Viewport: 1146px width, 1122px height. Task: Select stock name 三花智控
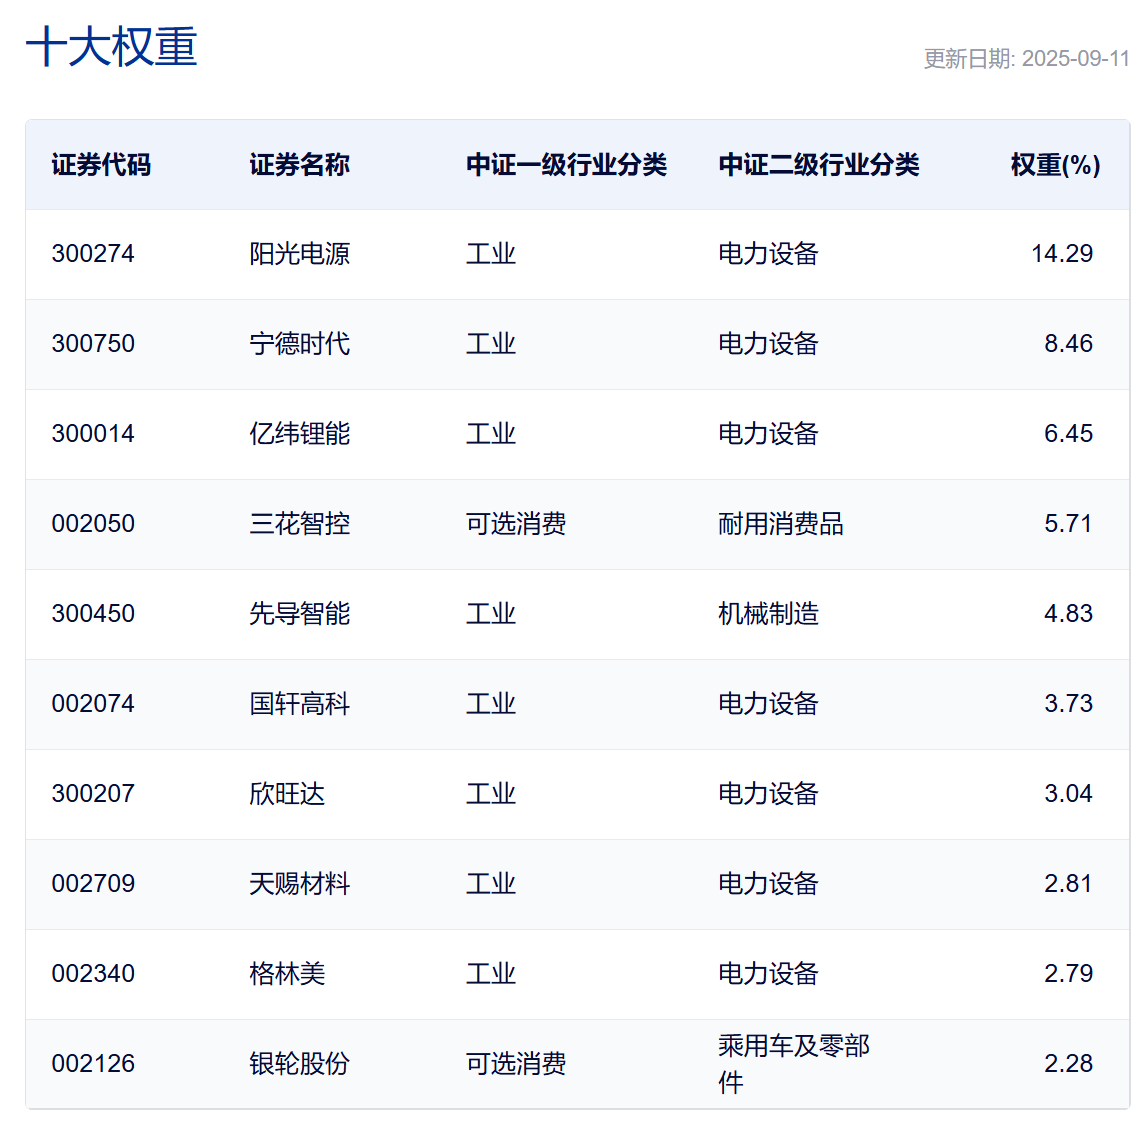click(300, 523)
